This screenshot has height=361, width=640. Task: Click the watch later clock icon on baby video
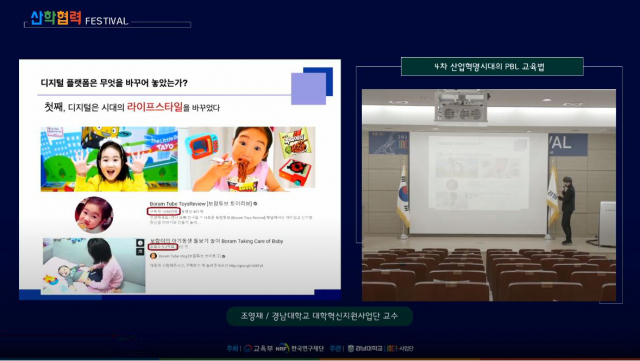click(x=140, y=243)
